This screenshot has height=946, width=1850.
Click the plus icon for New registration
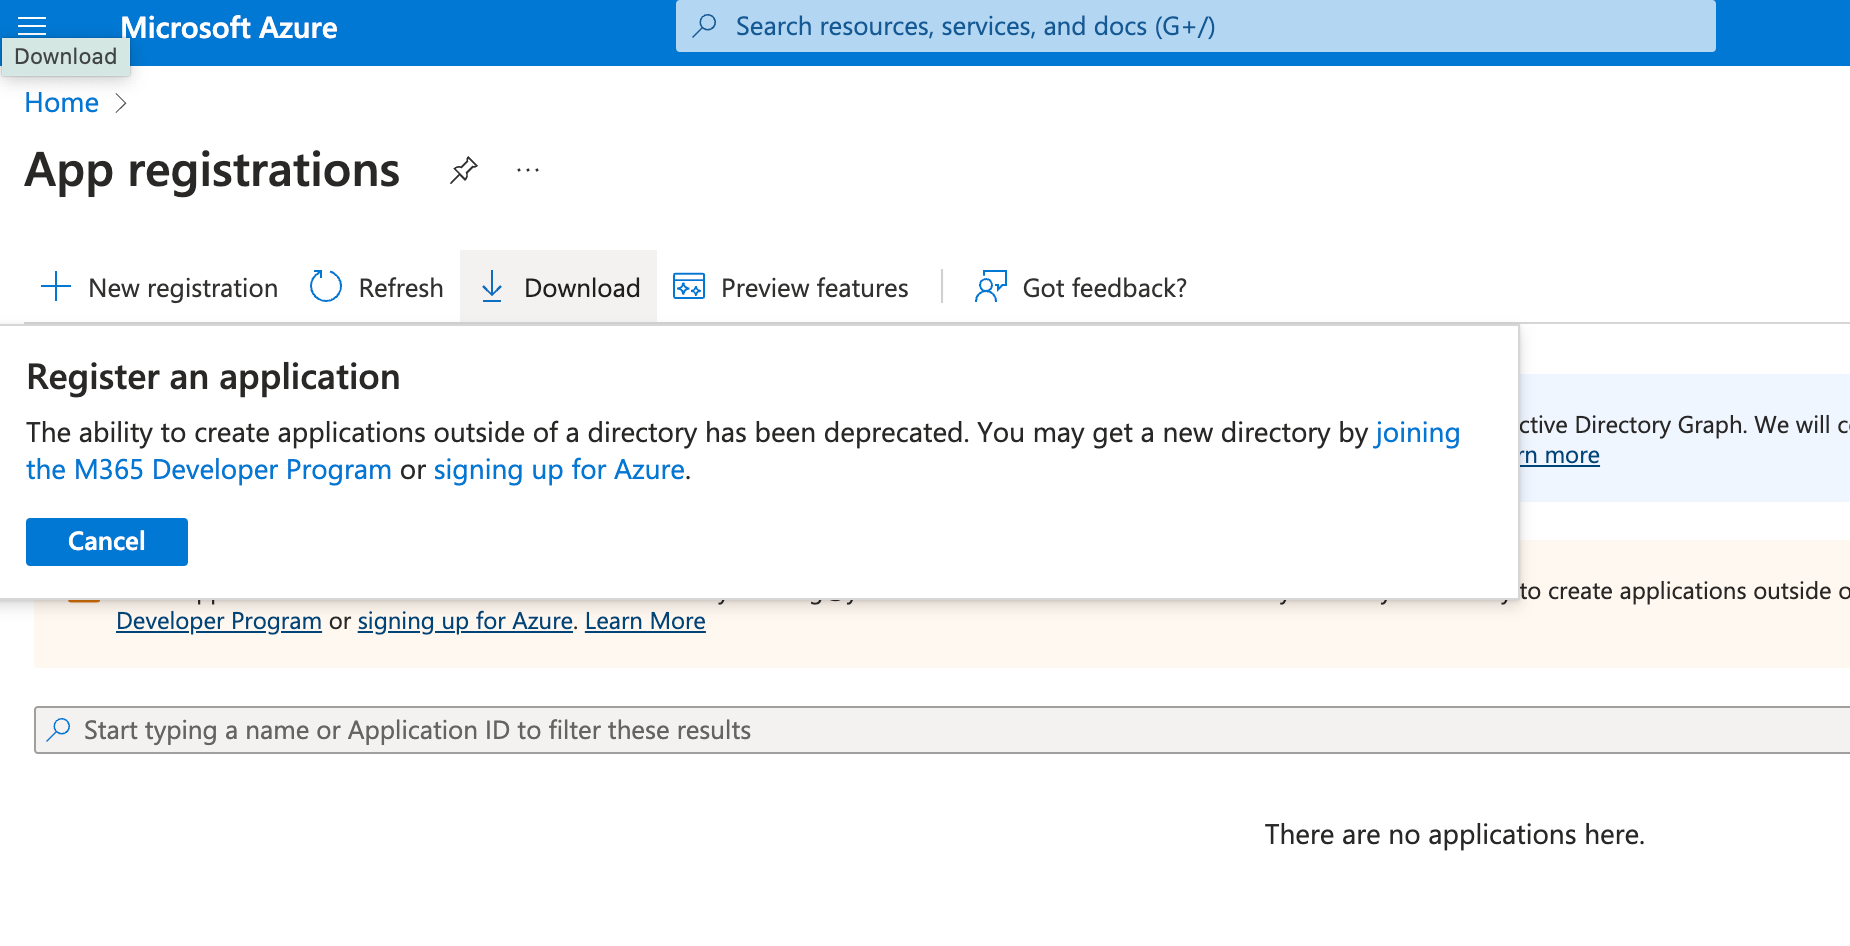tap(56, 287)
